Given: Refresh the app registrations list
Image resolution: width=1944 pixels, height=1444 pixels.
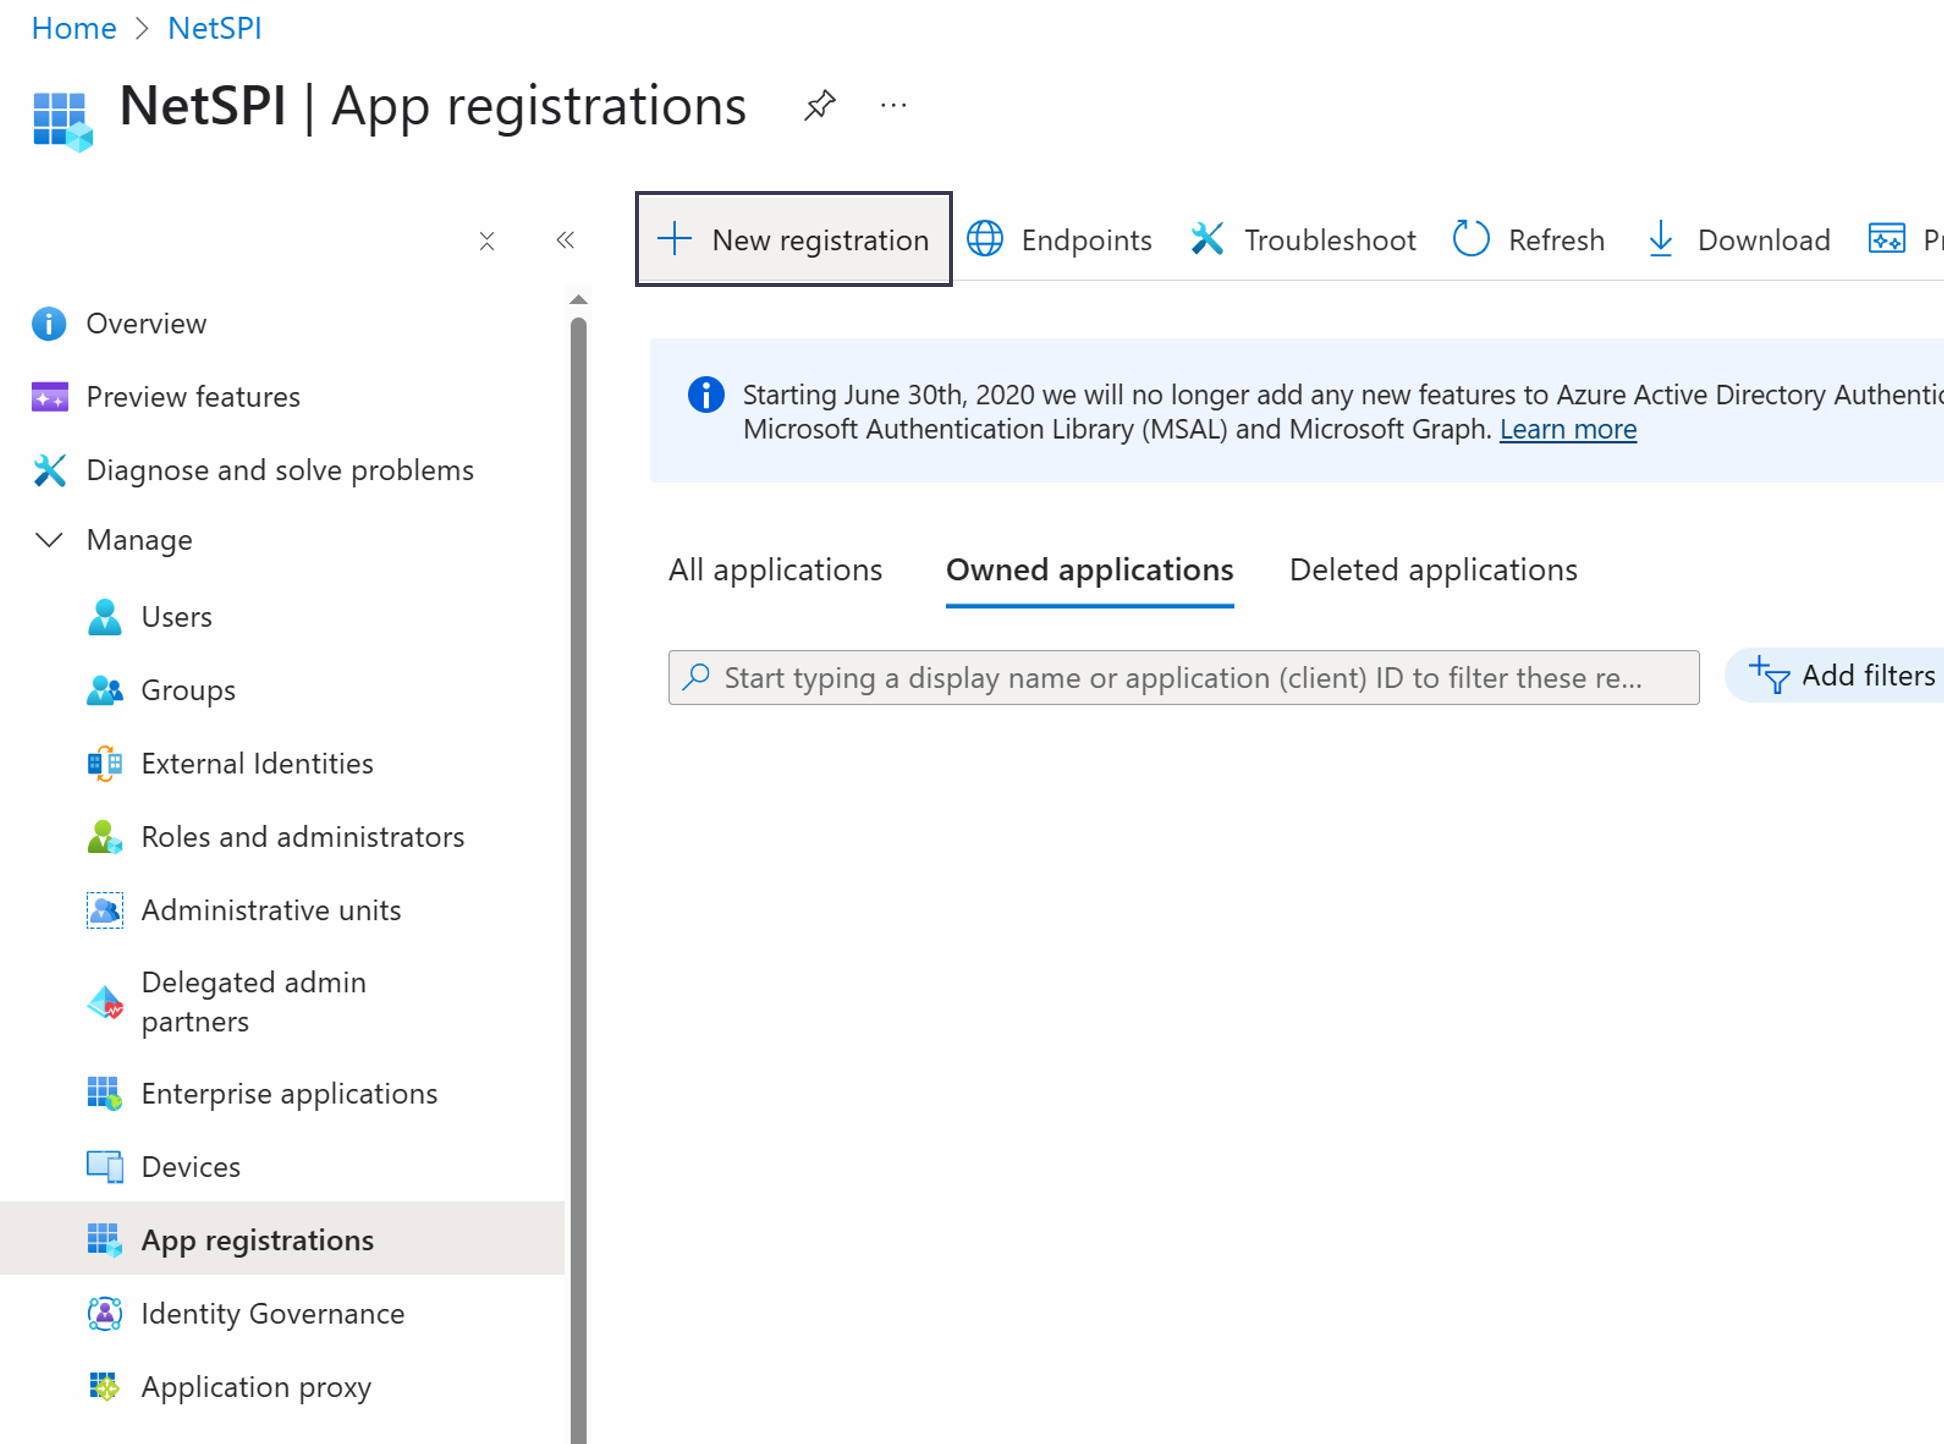Looking at the screenshot, I should (x=1528, y=240).
